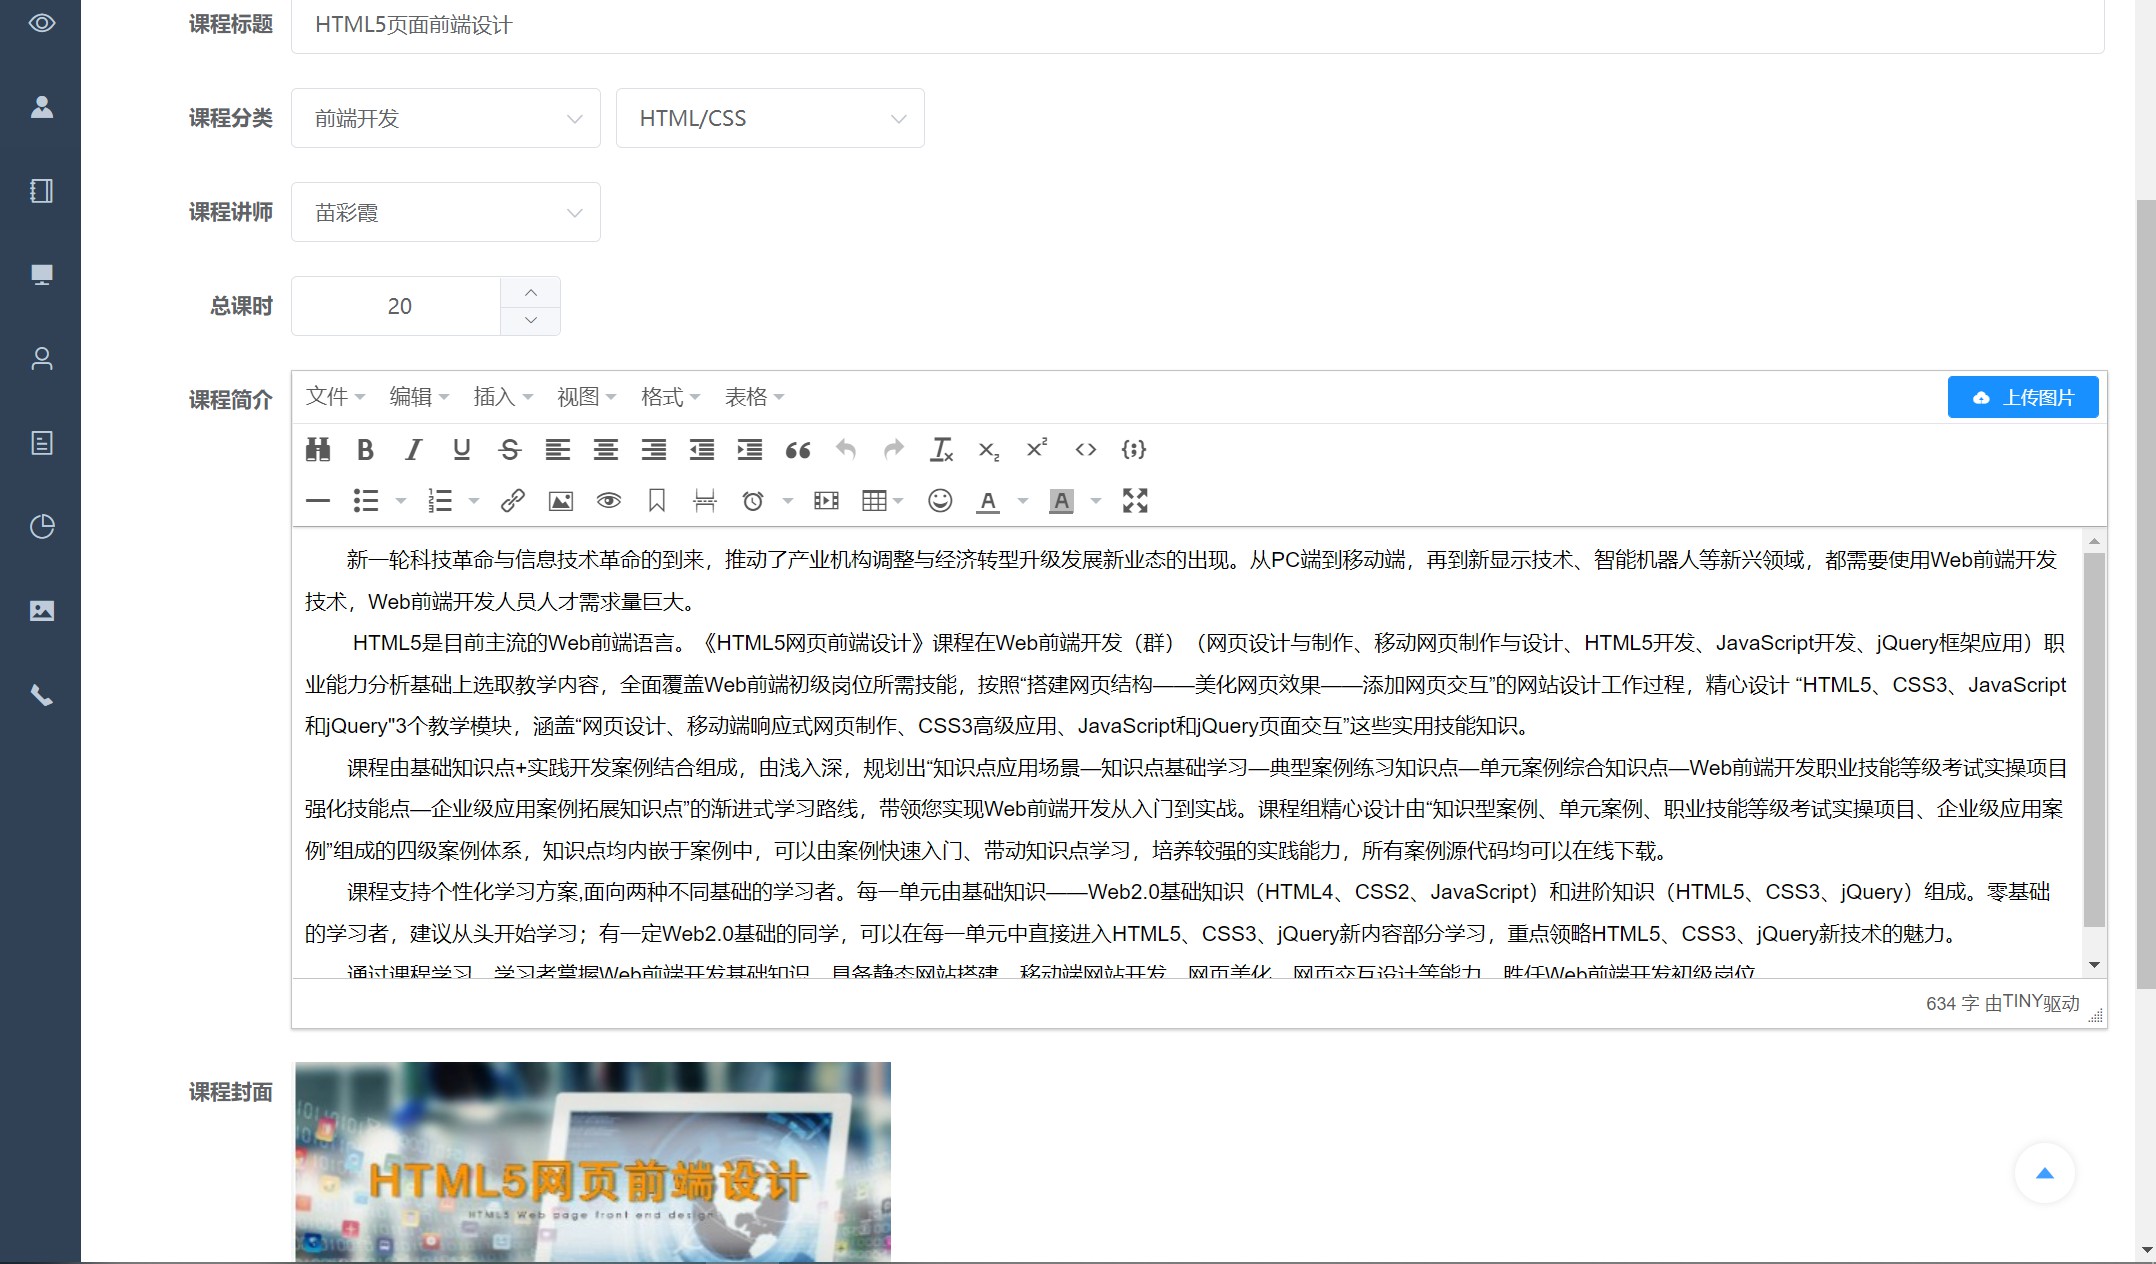Toggle strikethrough formatting
The width and height of the screenshot is (2156, 1264).
point(509,450)
